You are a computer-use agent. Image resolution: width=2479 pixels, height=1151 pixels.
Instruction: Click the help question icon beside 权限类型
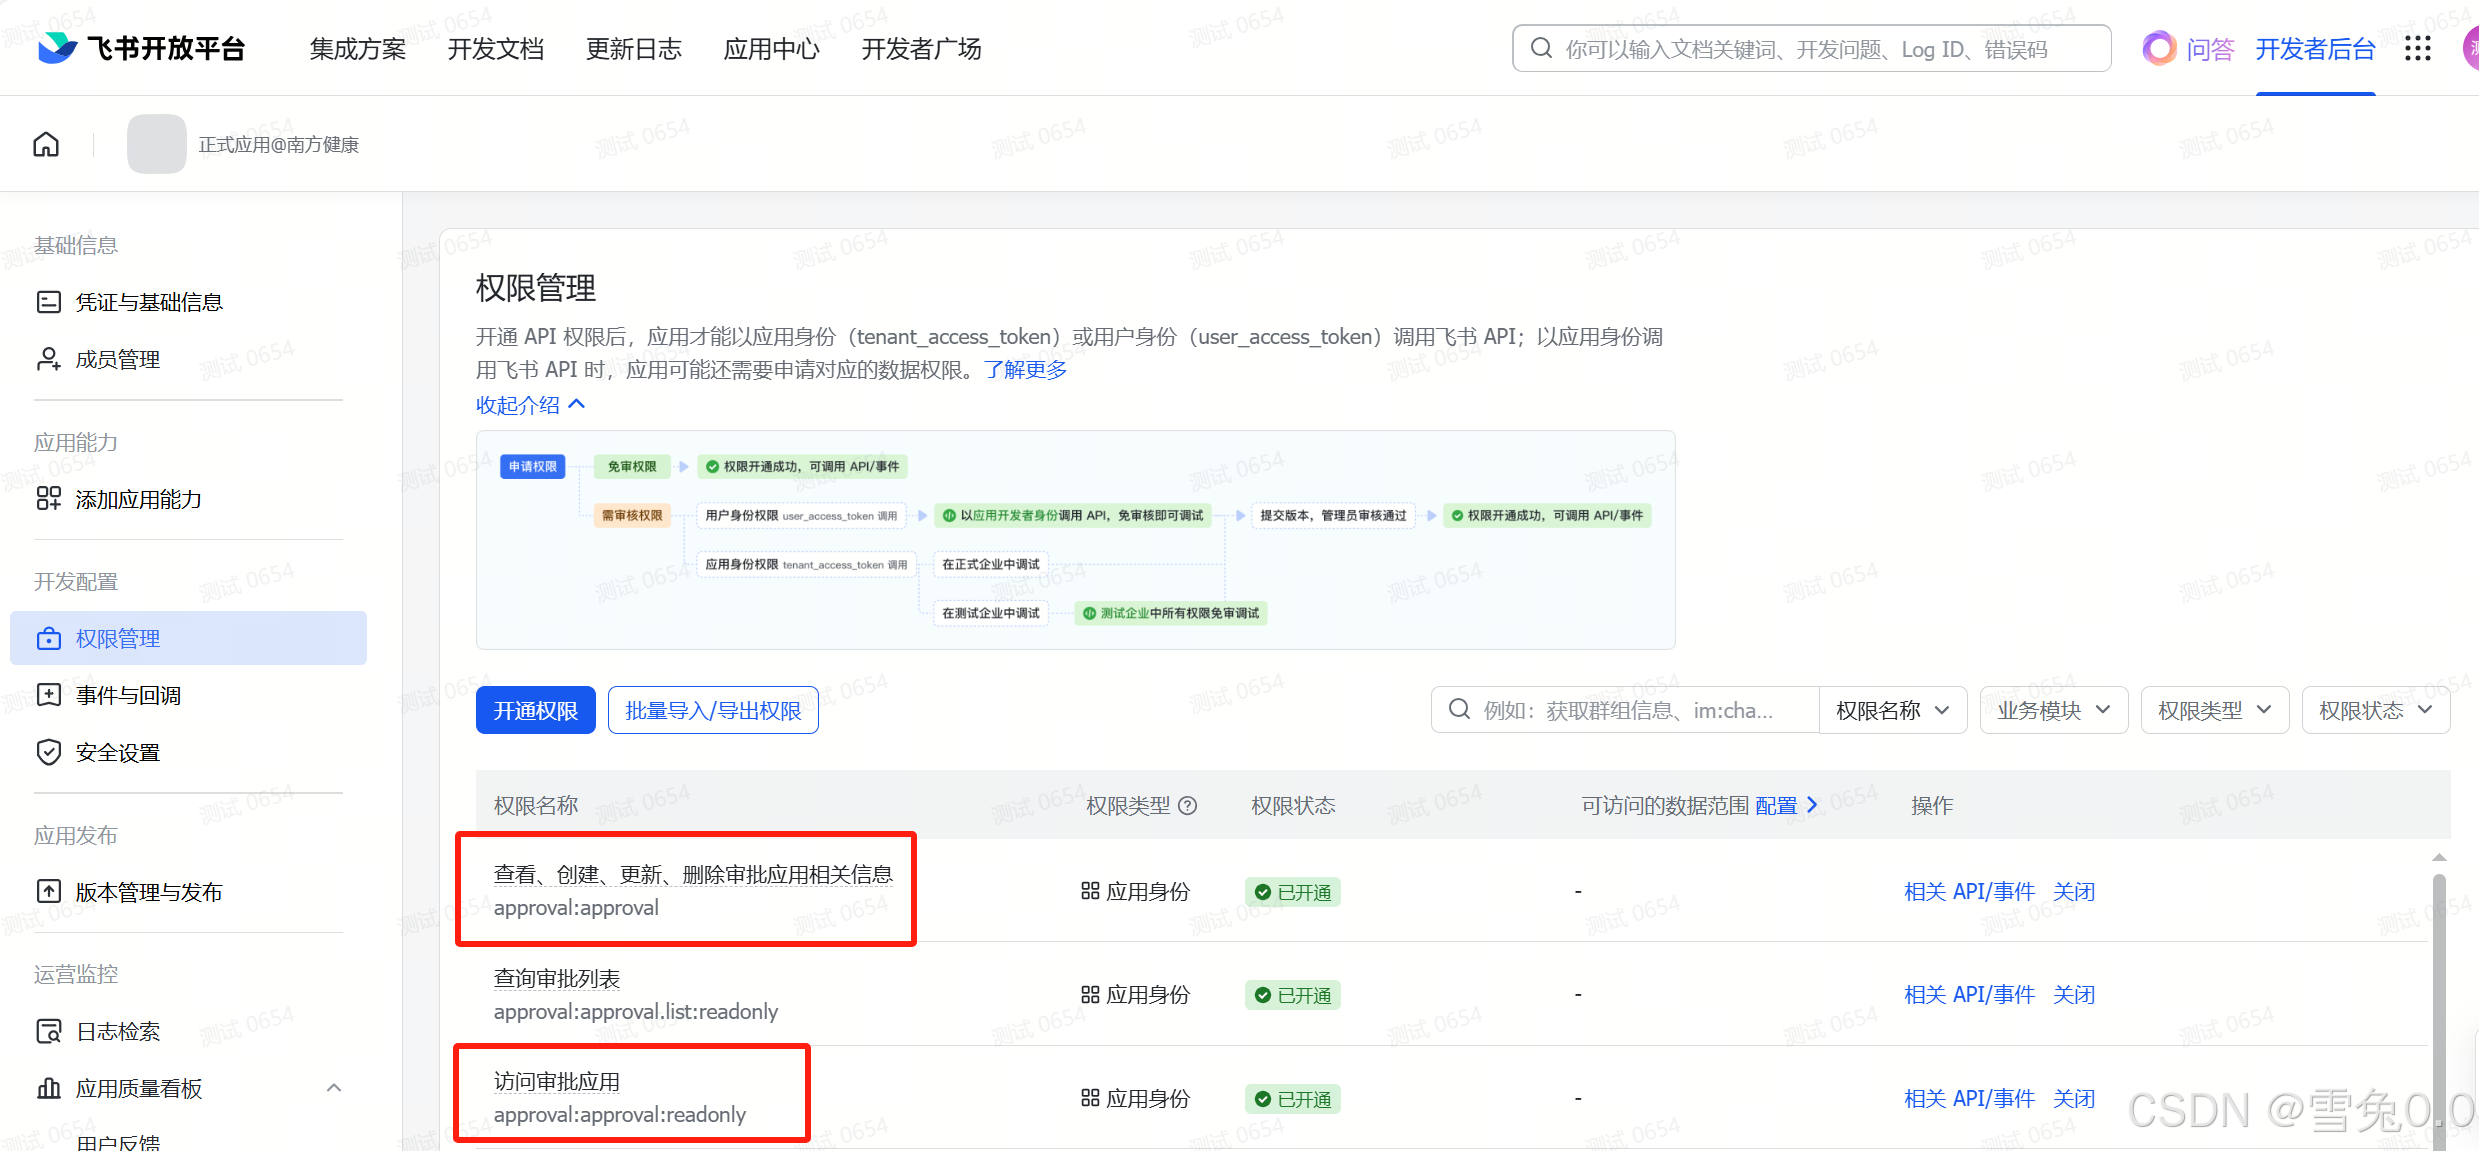click(1187, 806)
